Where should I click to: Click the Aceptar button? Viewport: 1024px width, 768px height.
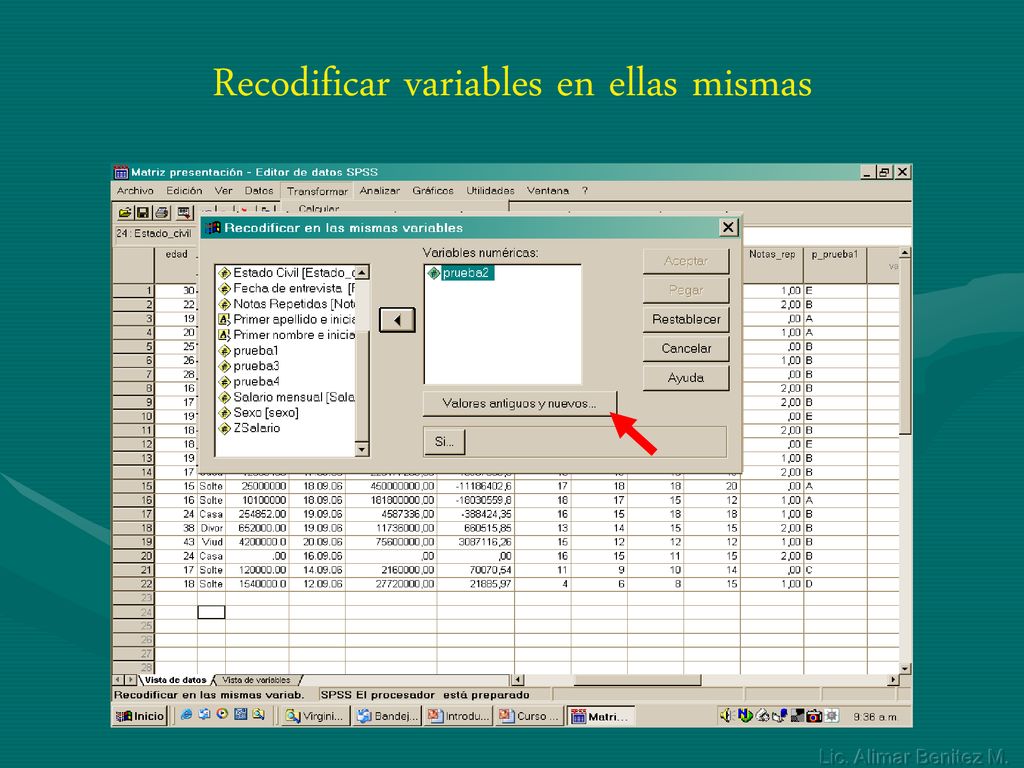click(x=686, y=261)
